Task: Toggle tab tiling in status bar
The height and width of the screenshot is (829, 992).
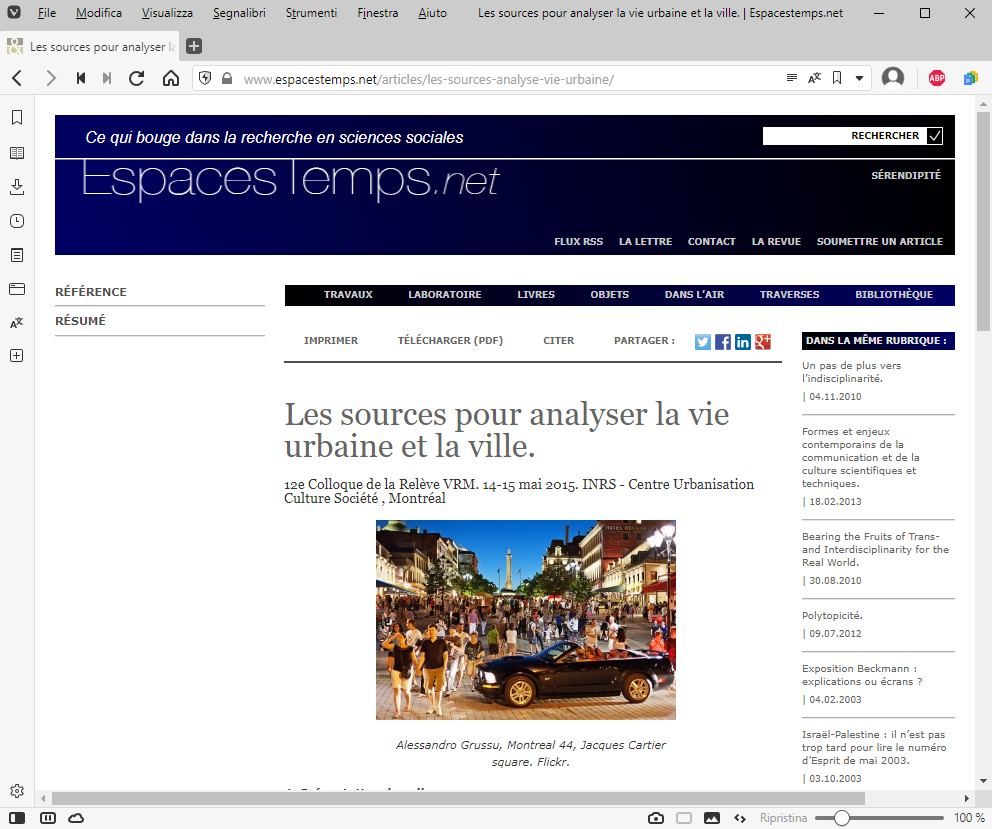Action: [47, 818]
